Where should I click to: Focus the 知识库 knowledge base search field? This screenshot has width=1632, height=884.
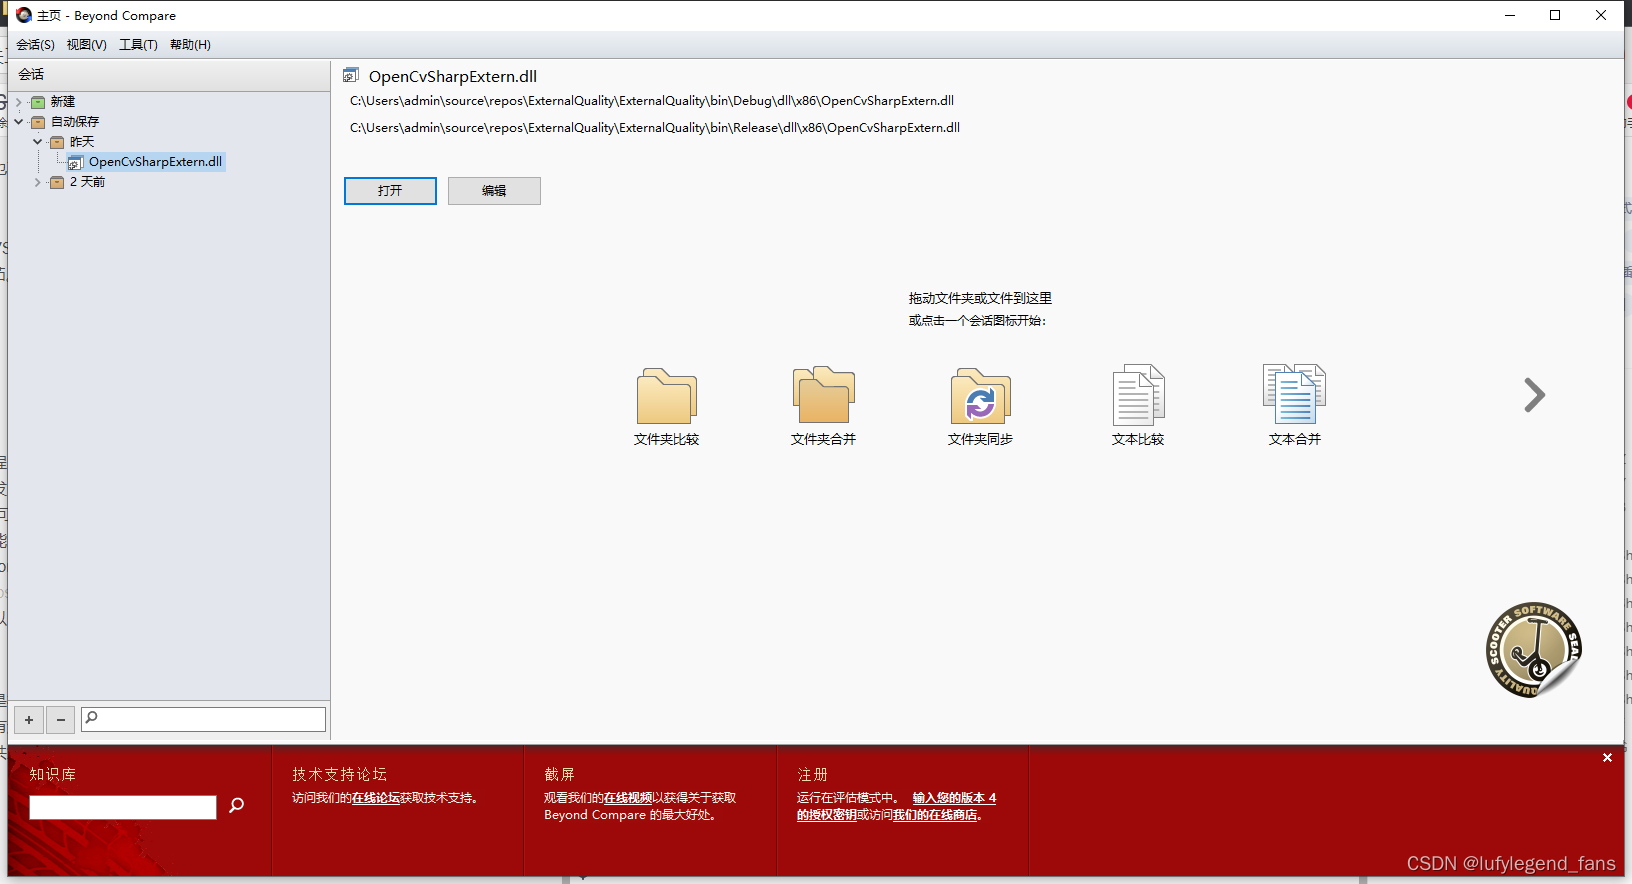(123, 807)
